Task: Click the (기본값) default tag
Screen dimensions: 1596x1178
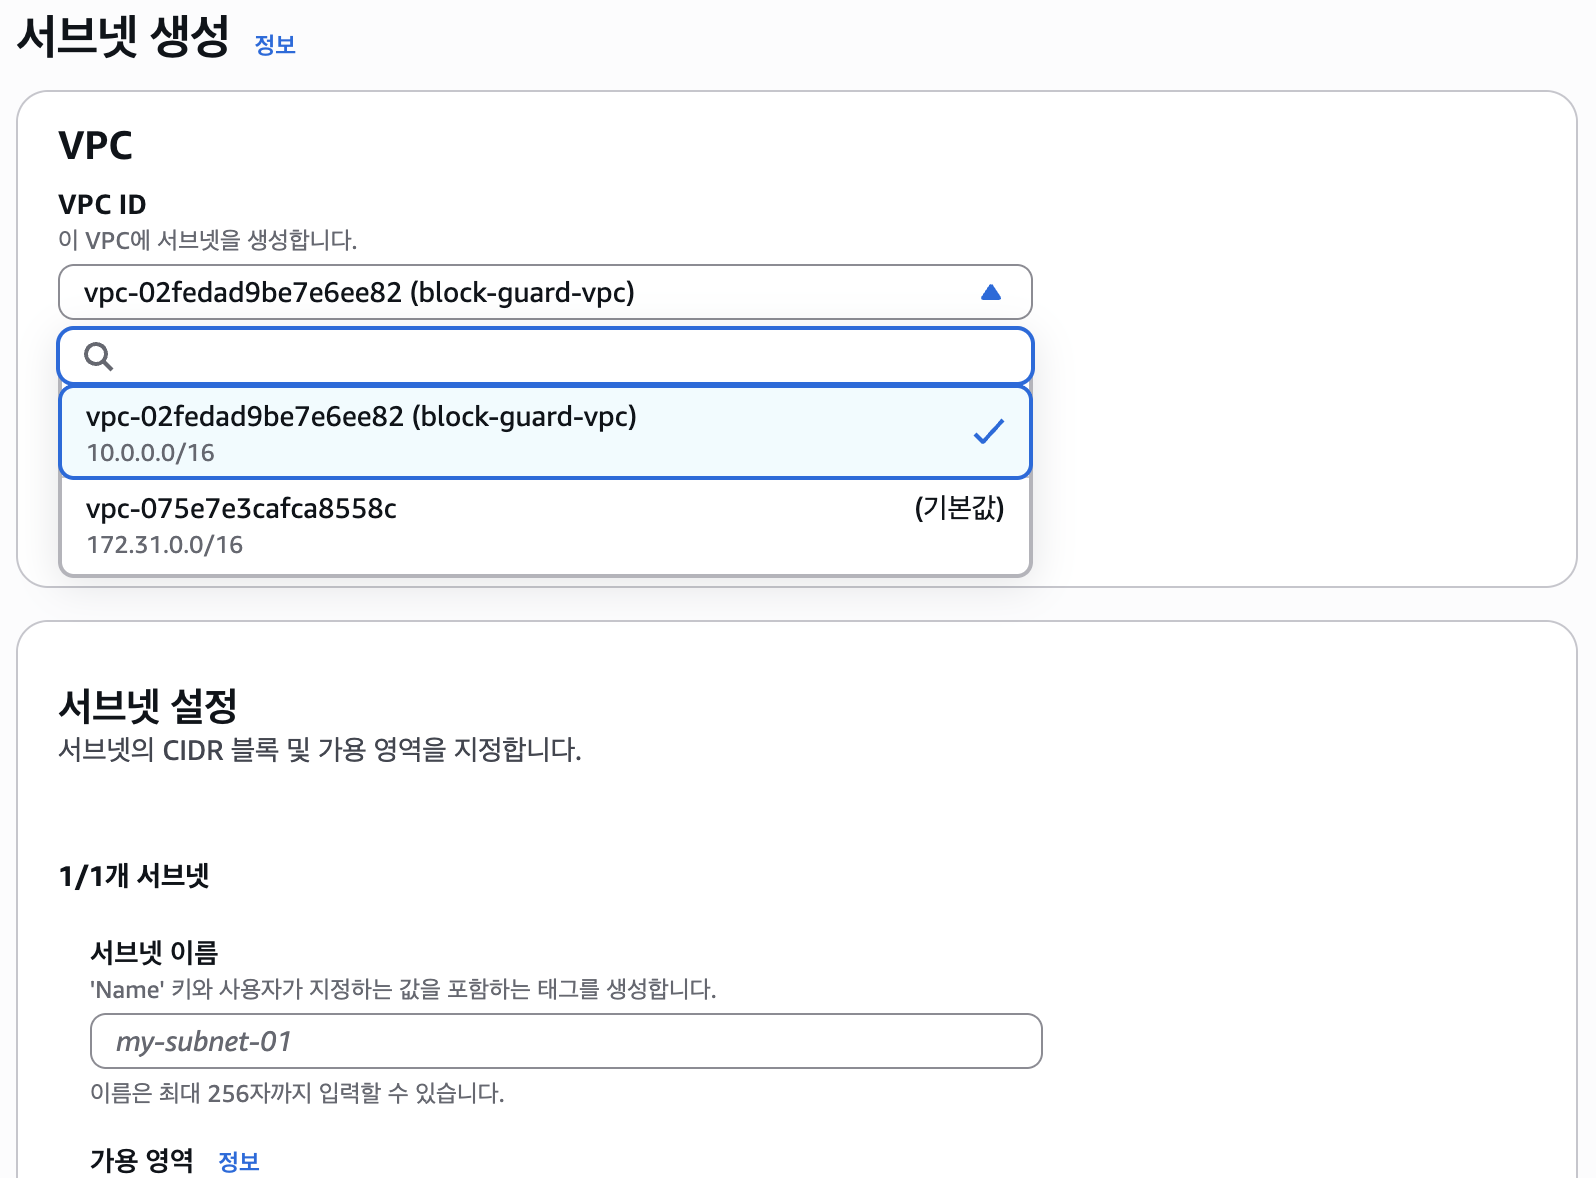Action: click(958, 508)
